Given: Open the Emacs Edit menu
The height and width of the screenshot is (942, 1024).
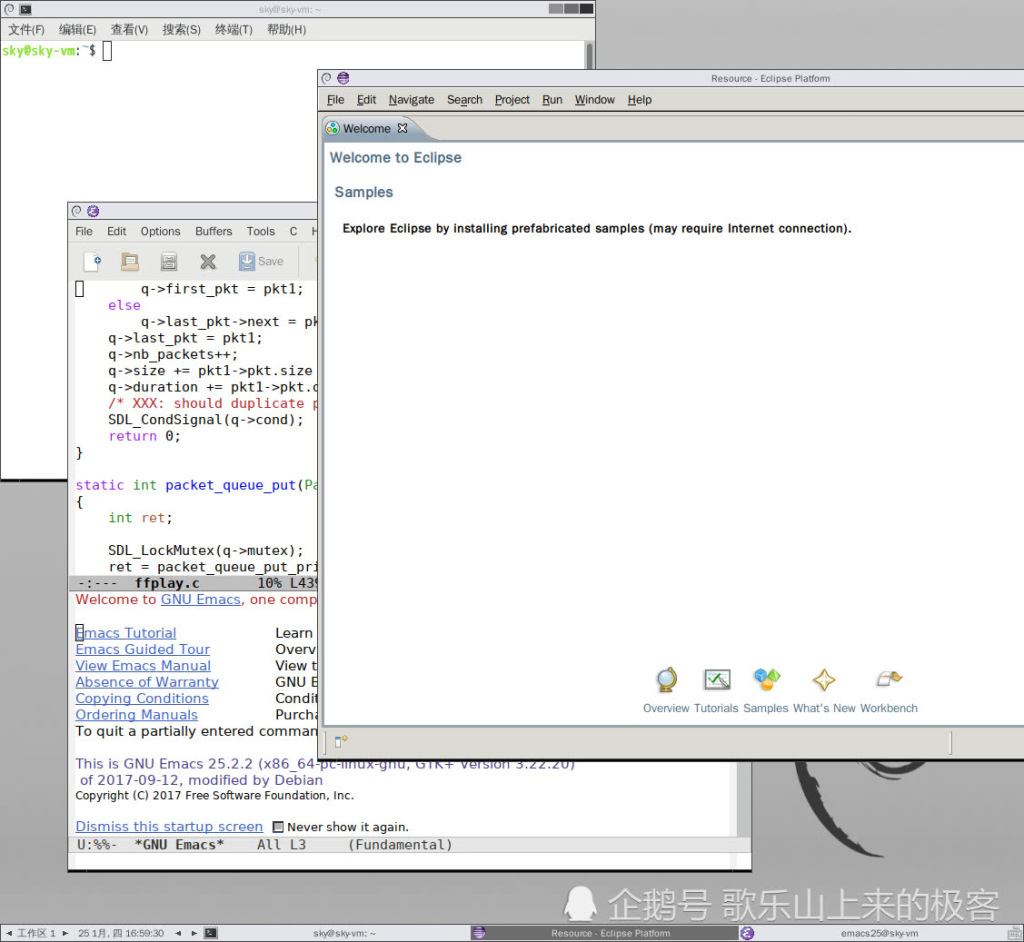Looking at the screenshot, I should [x=116, y=231].
